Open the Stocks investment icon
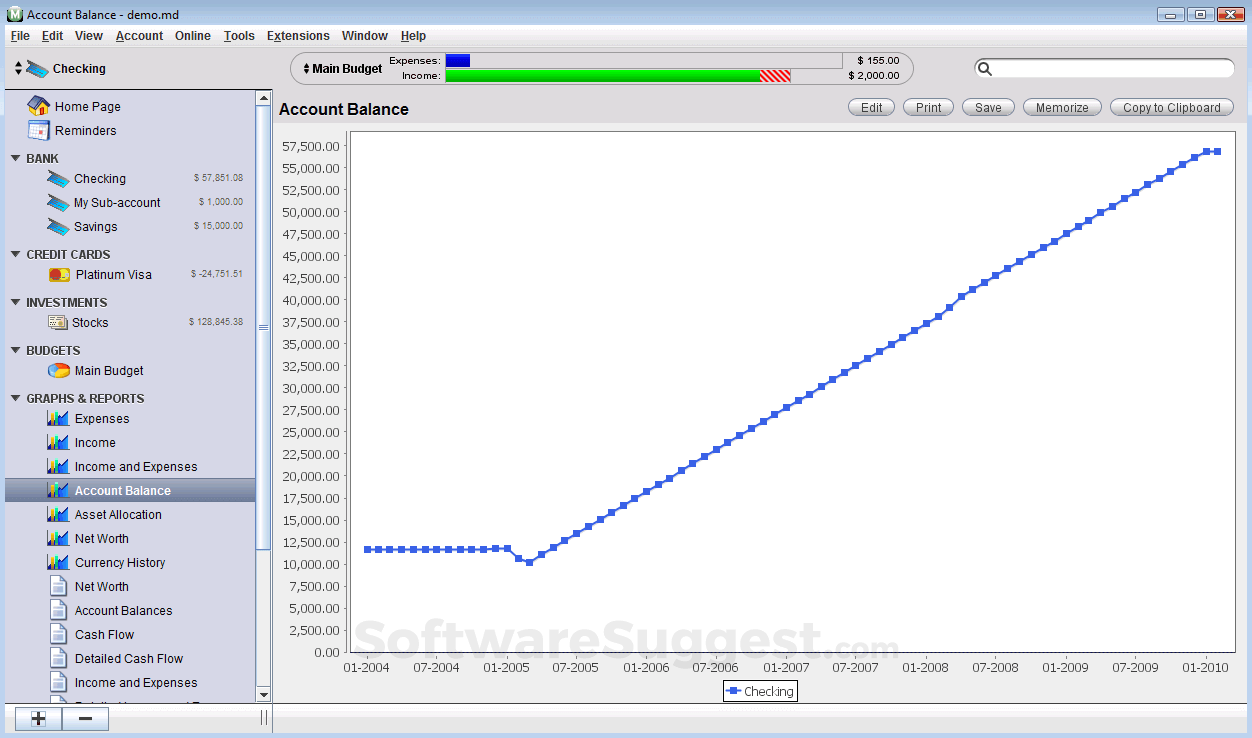The height and width of the screenshot is (738, 1252). tap(57, 322)
